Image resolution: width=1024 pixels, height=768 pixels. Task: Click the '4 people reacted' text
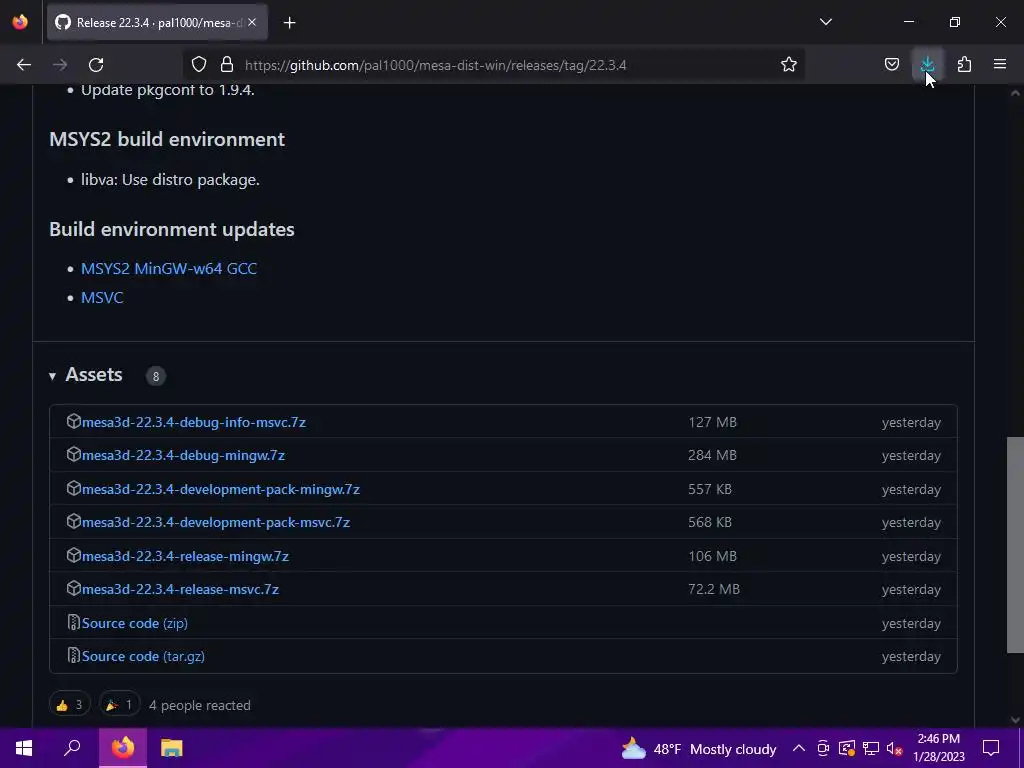pyautogui.click(x=200, y=705)
